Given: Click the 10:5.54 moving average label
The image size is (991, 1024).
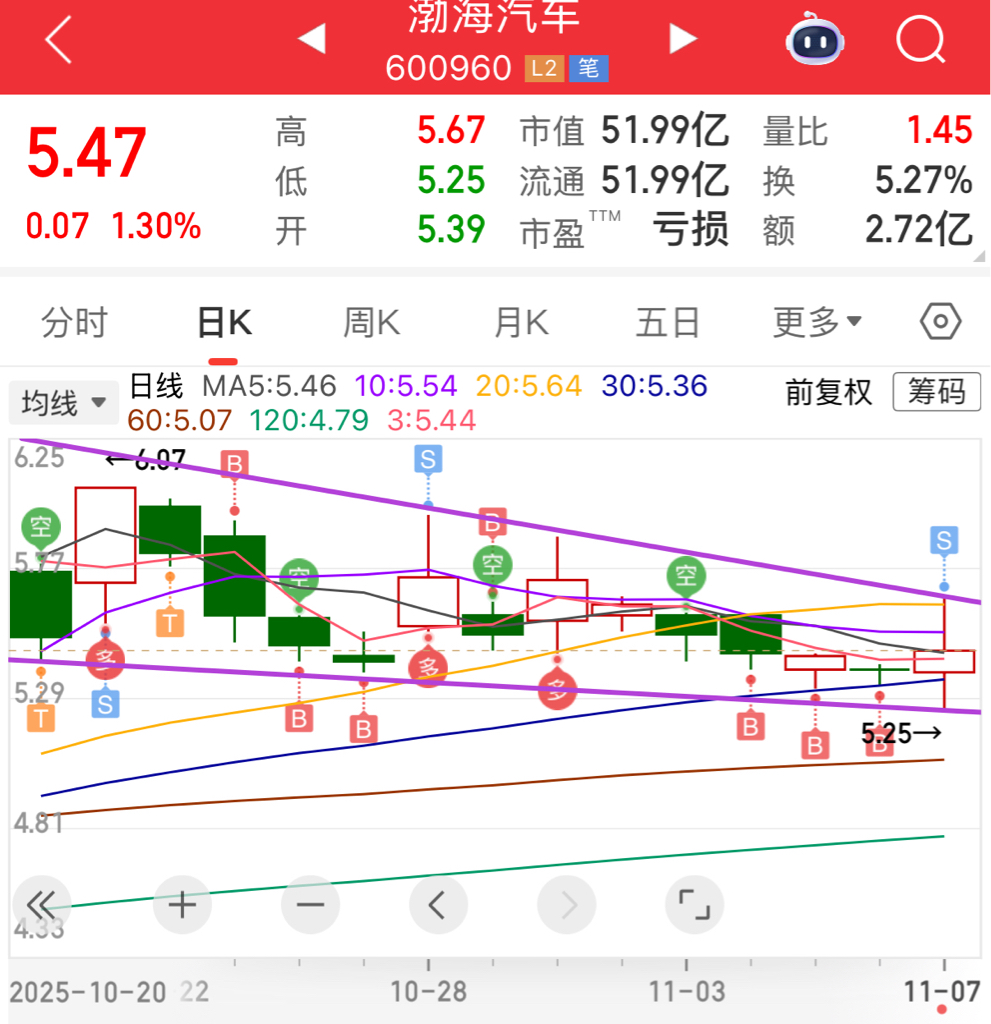Looking at the screenshot, I should 406,386.
